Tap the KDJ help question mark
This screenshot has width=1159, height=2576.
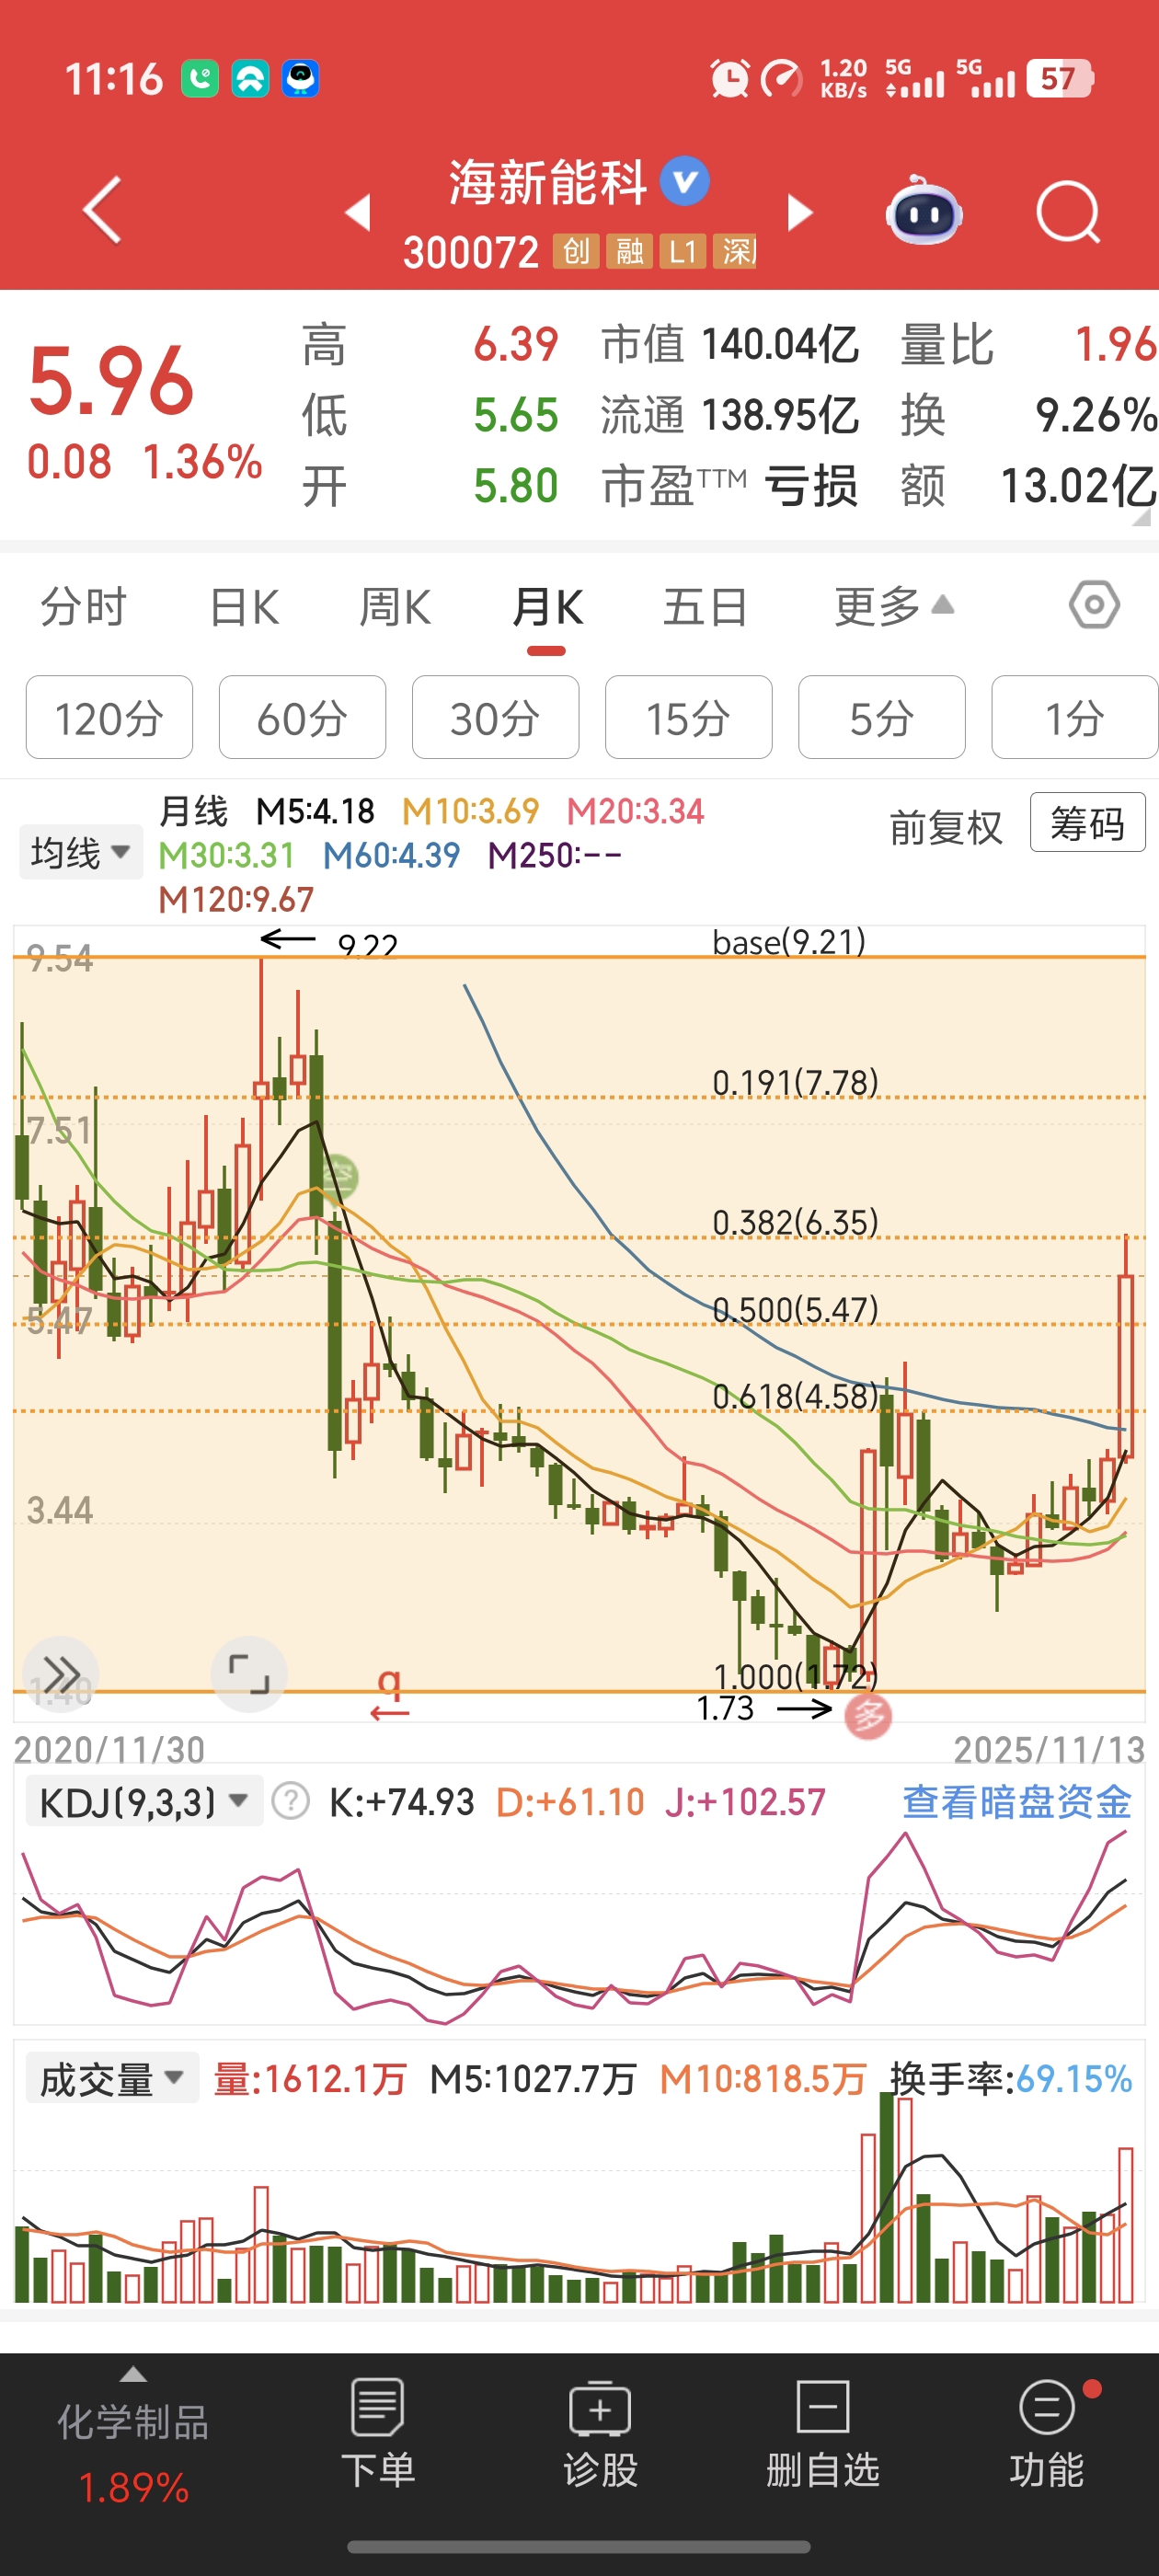pyautogui.click(x=291, y=1801)
